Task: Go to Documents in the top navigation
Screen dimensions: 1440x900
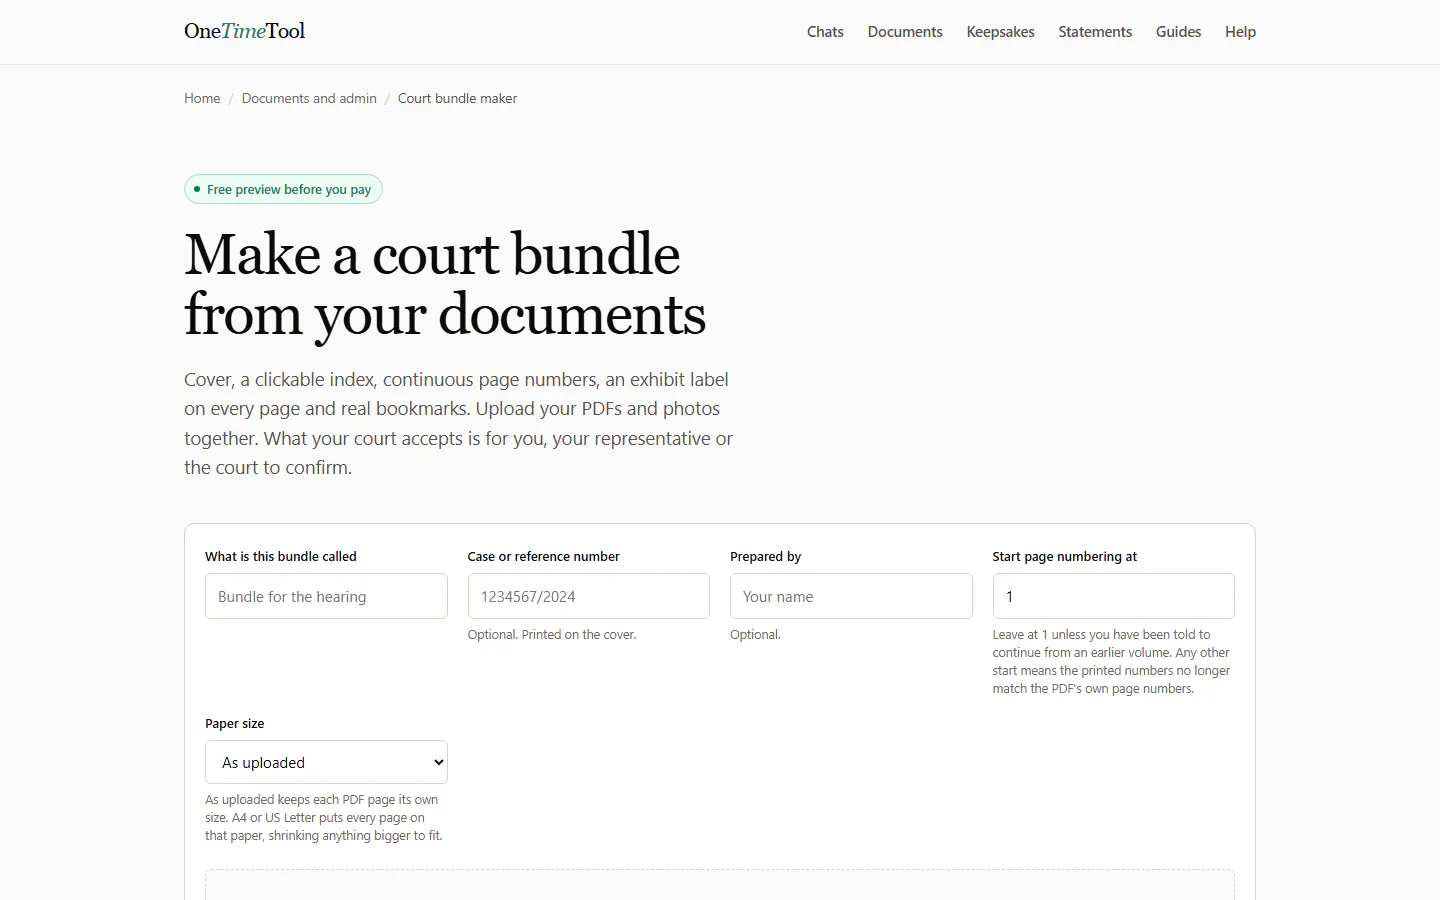Action: click(905, 32)
